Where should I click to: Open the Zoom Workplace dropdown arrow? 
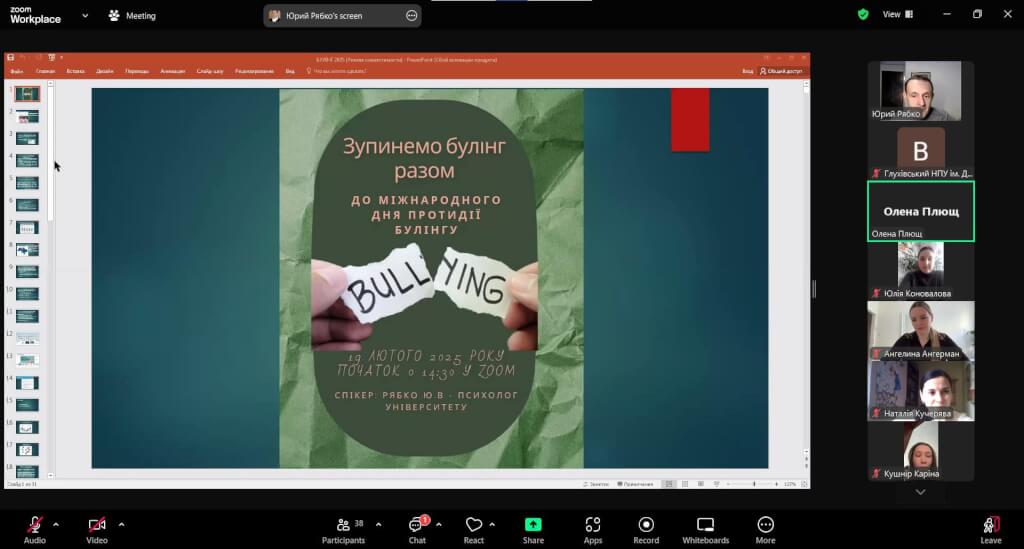(84, 16)
